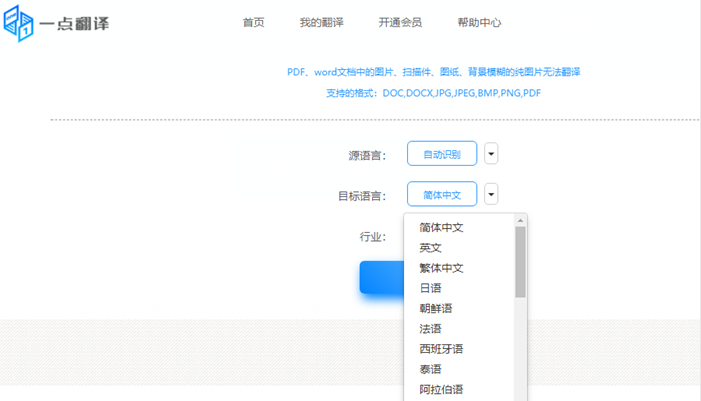Select 简体中文 in the language list
Screen dimensions: 701x401
coord(441,228)
